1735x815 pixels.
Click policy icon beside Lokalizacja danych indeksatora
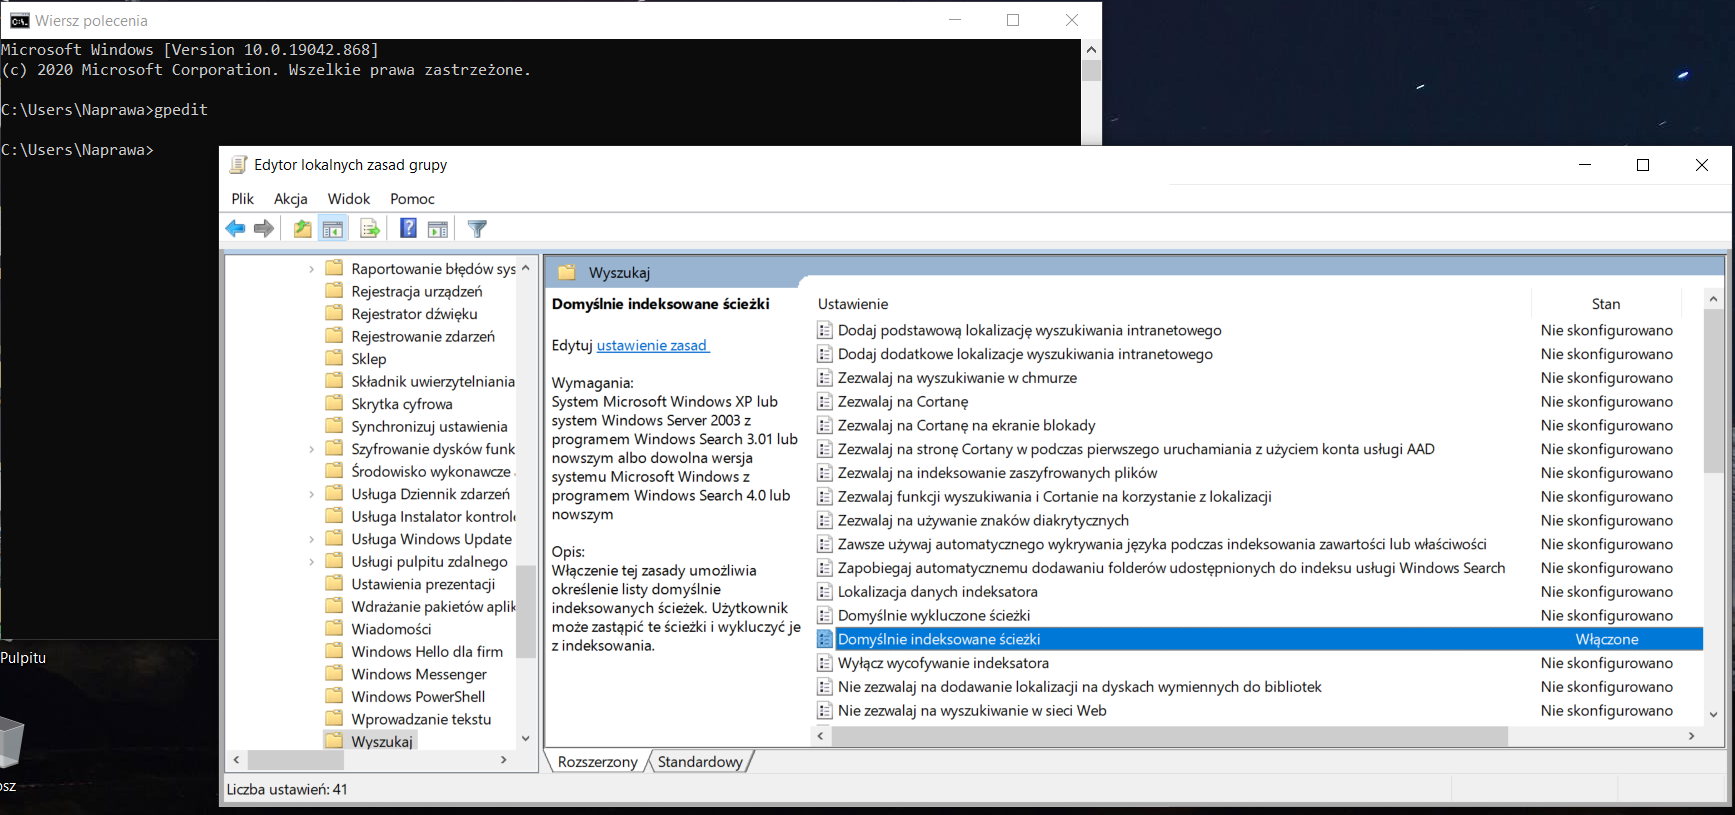coord(825,592)
